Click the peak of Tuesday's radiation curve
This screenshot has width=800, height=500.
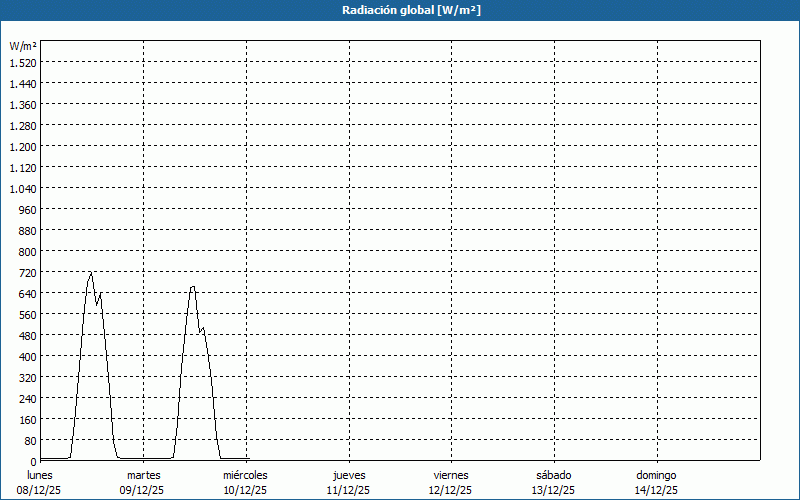click(x=193, y=287)
